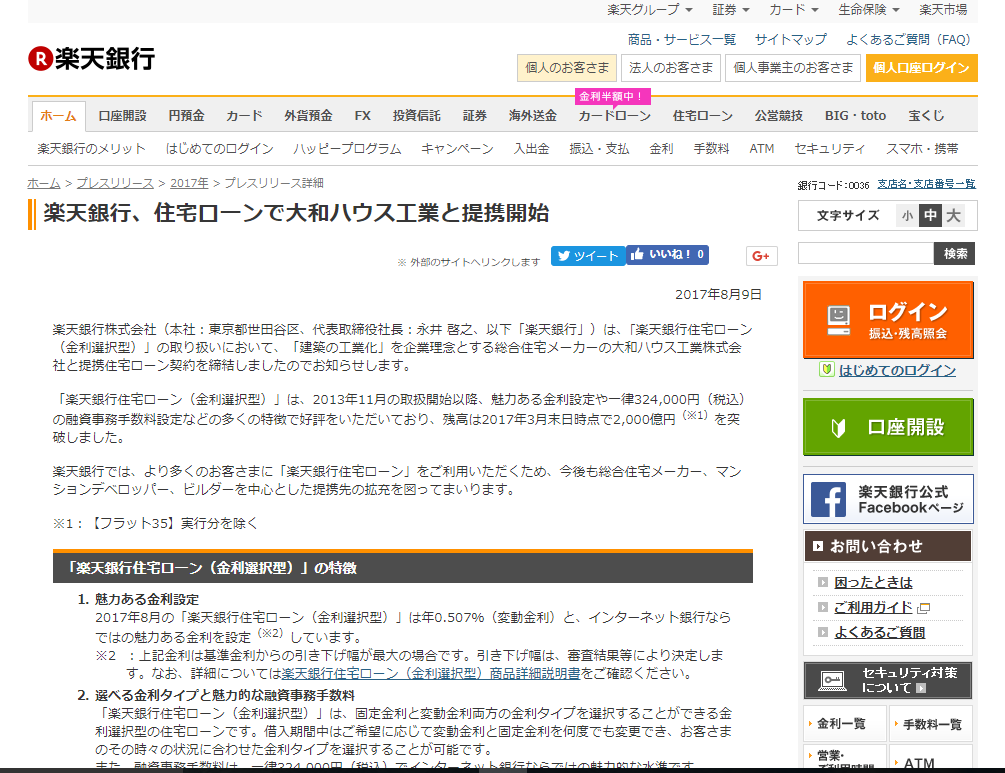Click the Google+ share icon

click(x=761, y=256)
